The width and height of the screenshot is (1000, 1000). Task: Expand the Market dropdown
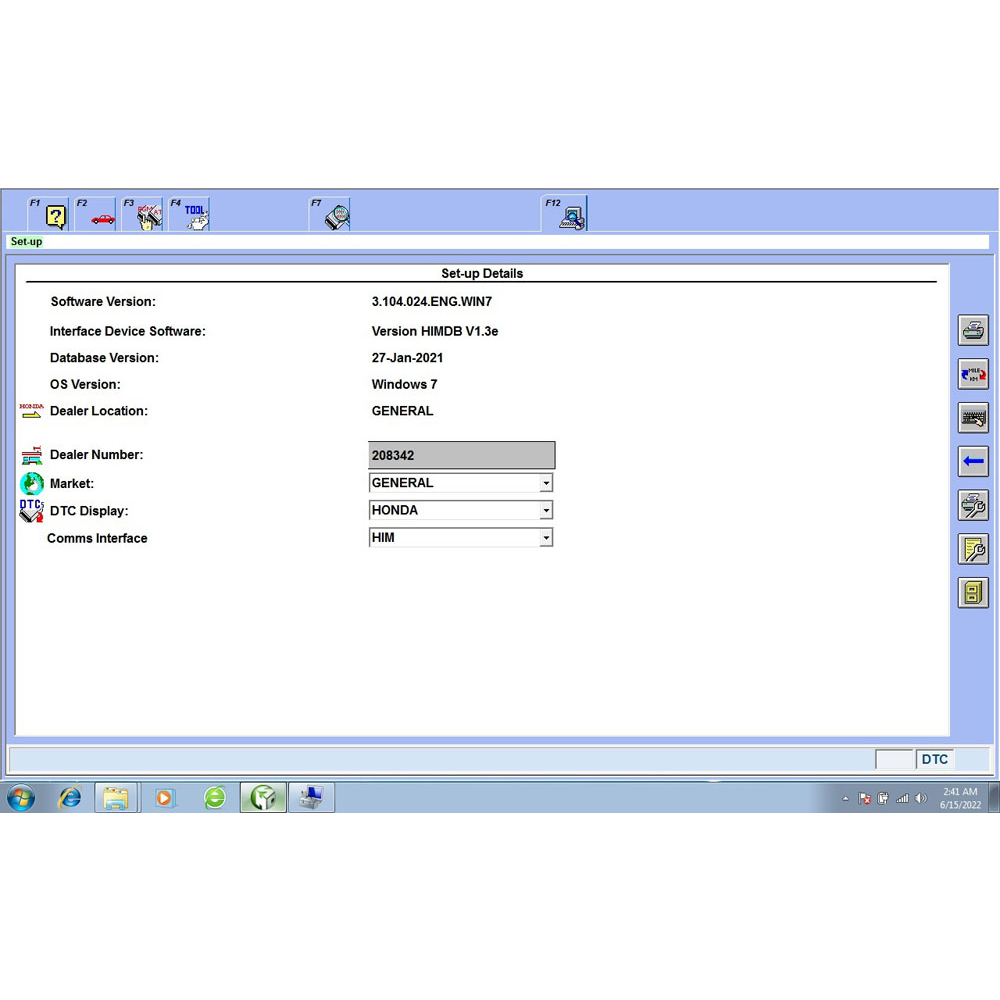click(x=546, y=483)
